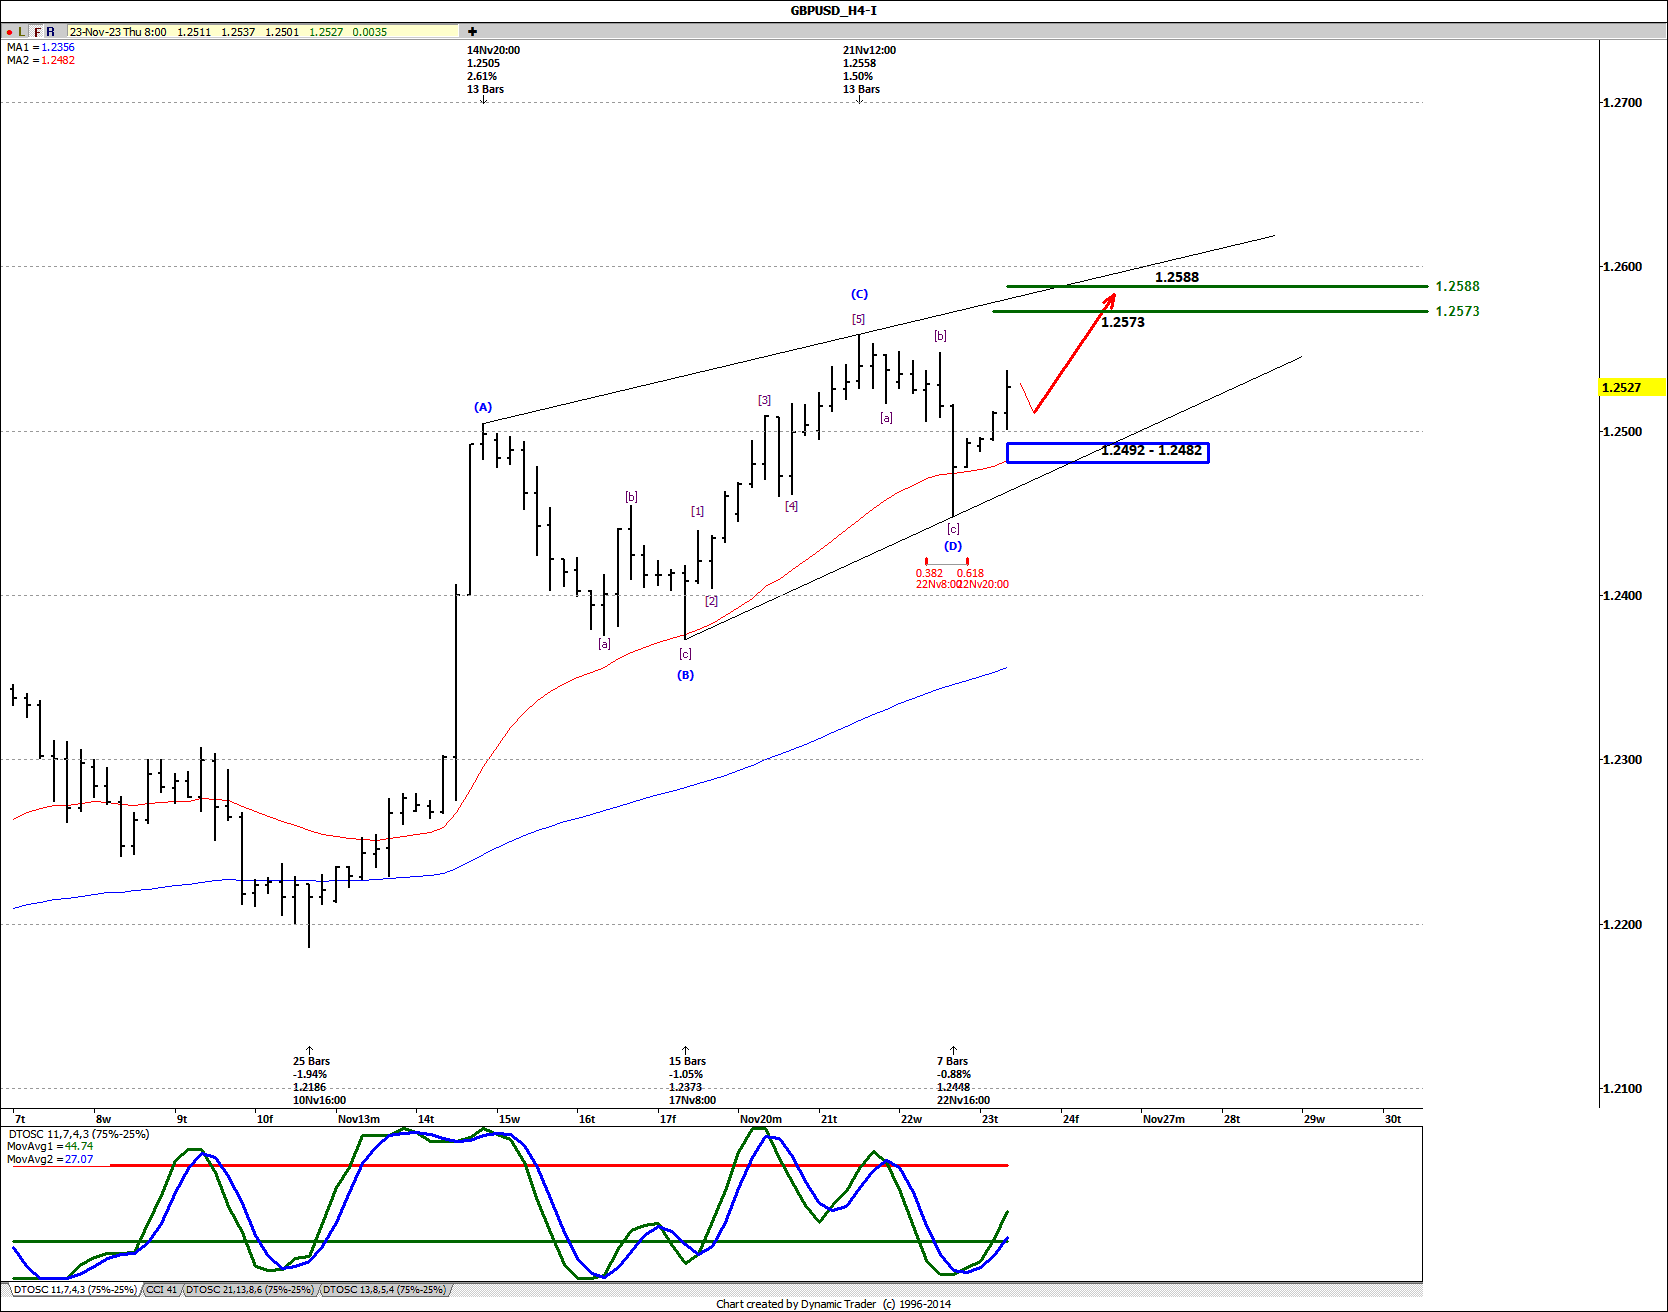Select the blue 1.2492 - 1.2482 box
This screenshot has height=1312, width=1668.
click(1108, 453)
